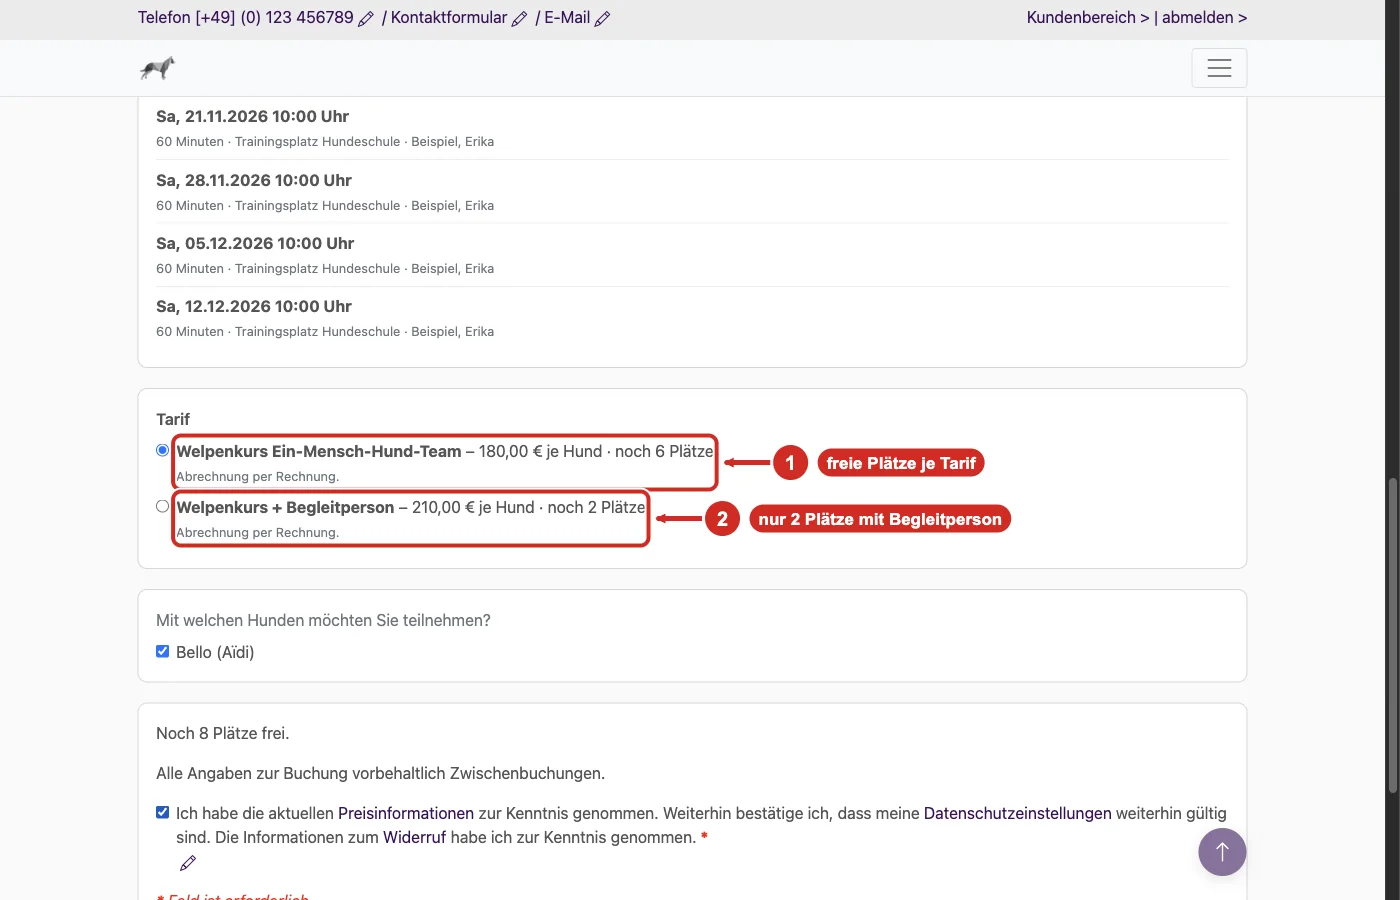The width and height of the screenshot is (1400, 900).
Task: Click the dog logo in the header
Action: coord(157,68)
